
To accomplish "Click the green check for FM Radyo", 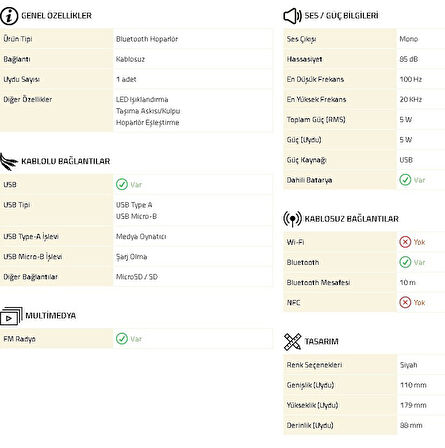I will [x=122, y=339].
